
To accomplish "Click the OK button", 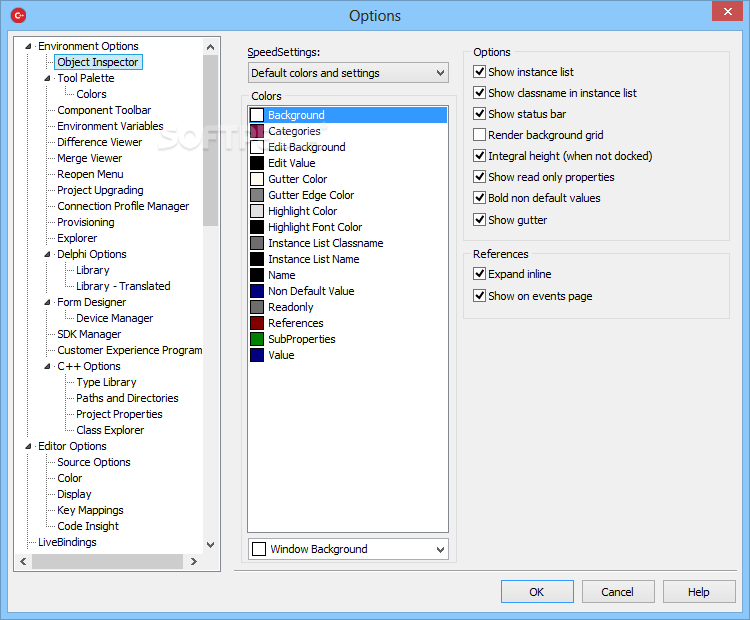I will (537, 592).
